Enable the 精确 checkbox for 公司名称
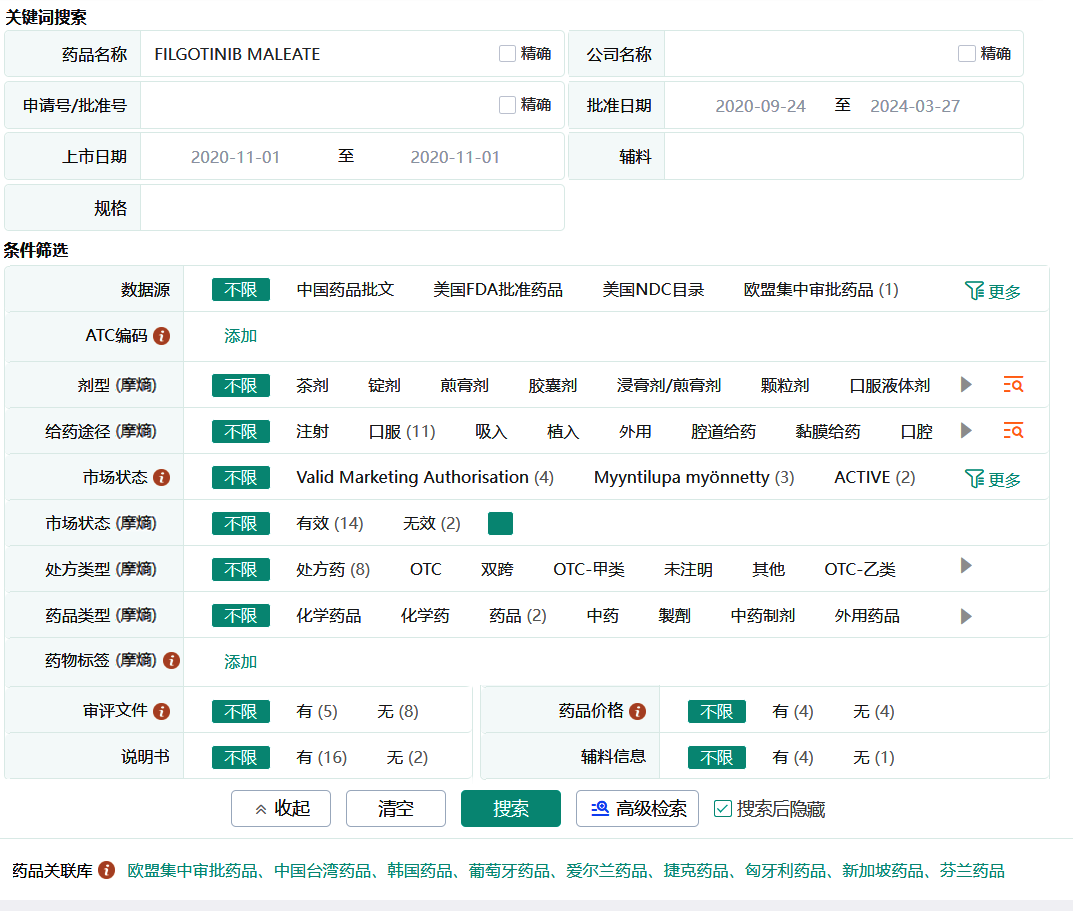The image size is (1073, 911). tap(967, 54)
